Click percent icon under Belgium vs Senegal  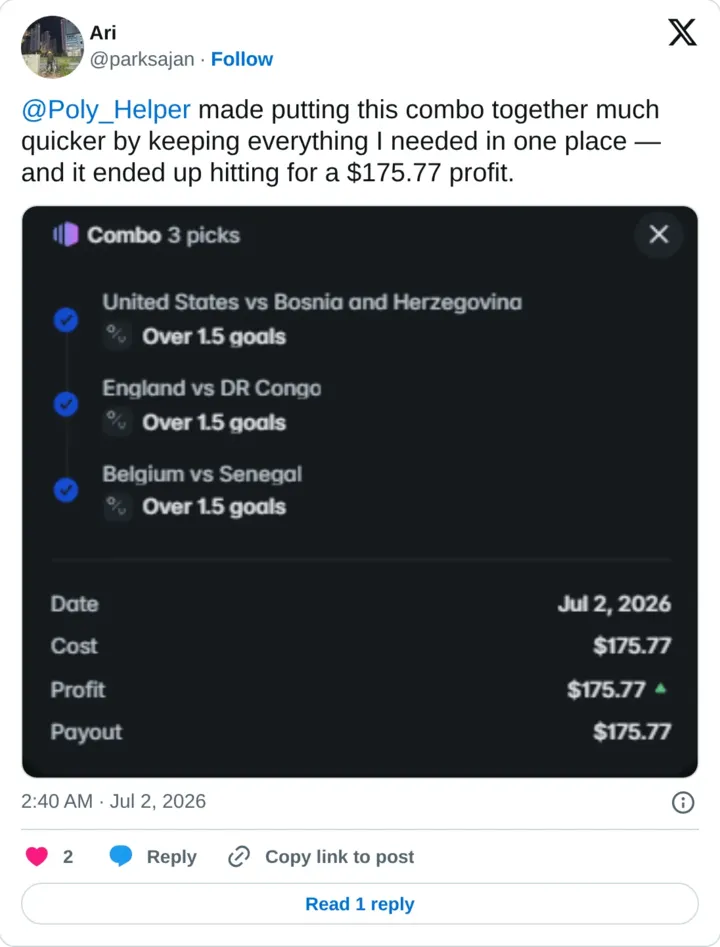coord(117,507)
